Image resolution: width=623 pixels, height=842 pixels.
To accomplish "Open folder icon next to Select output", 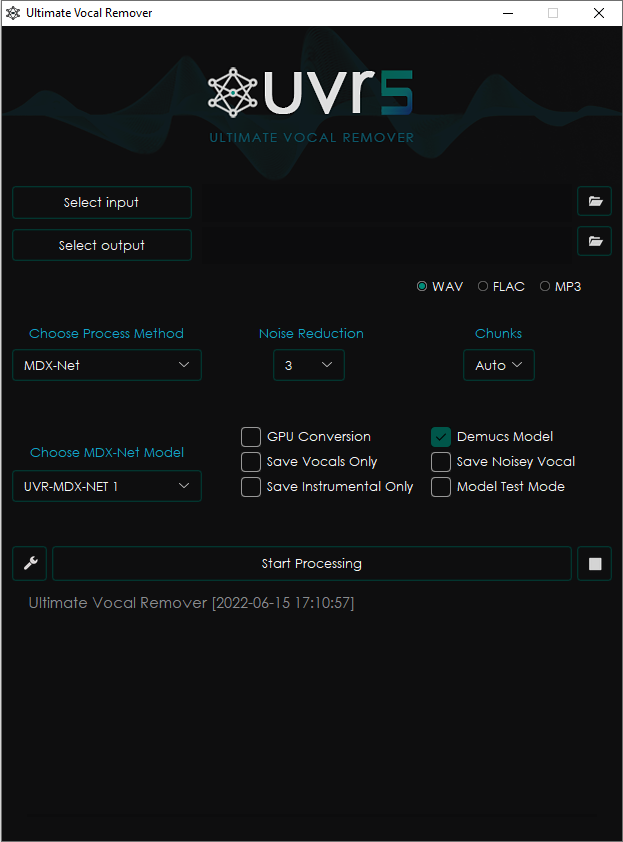I will click(x=595, y=242).
